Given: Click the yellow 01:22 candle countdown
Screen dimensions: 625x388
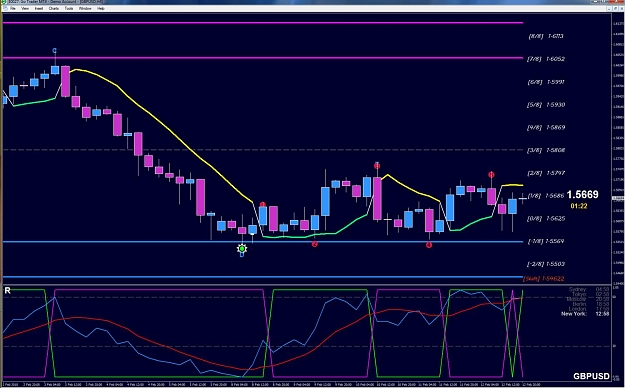Looking at the screenshot, I should [579, 206].
